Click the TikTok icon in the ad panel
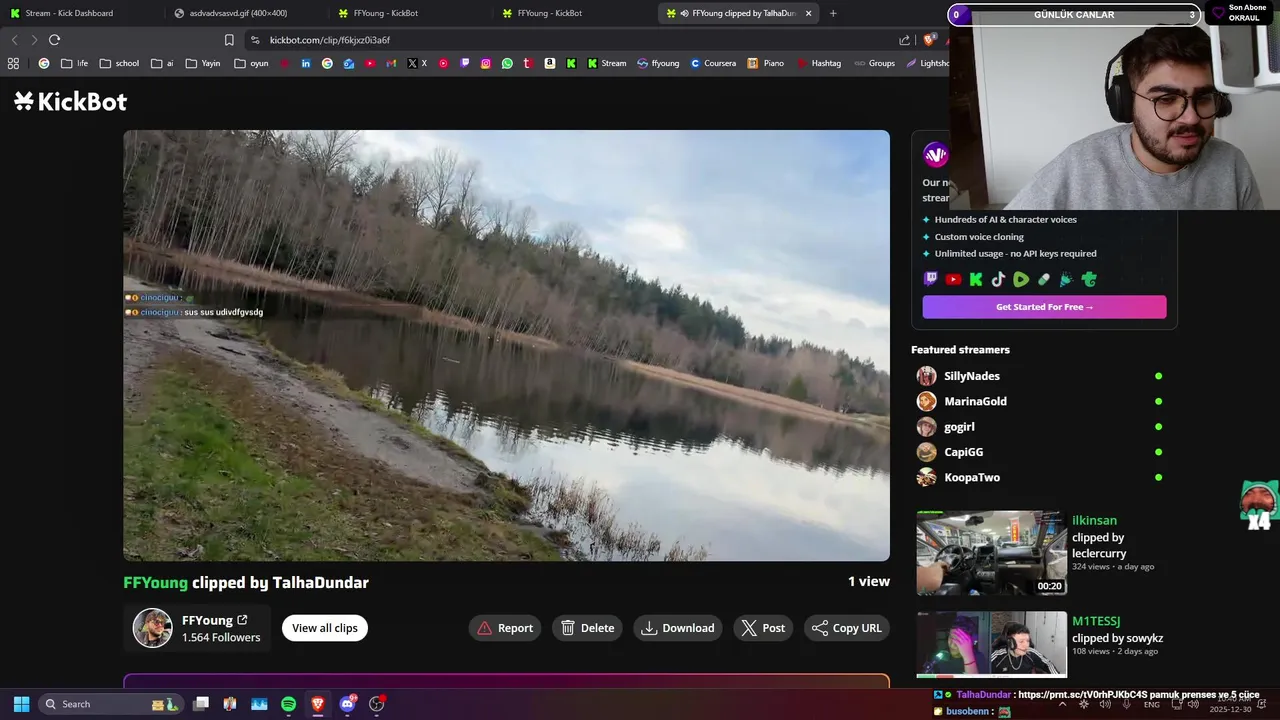This screenshot has height=720, width=1280. click(998, 280)
